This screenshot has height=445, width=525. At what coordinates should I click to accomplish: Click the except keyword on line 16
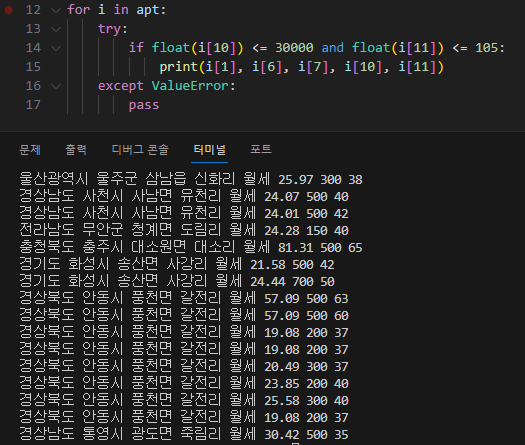pos(121,86)
